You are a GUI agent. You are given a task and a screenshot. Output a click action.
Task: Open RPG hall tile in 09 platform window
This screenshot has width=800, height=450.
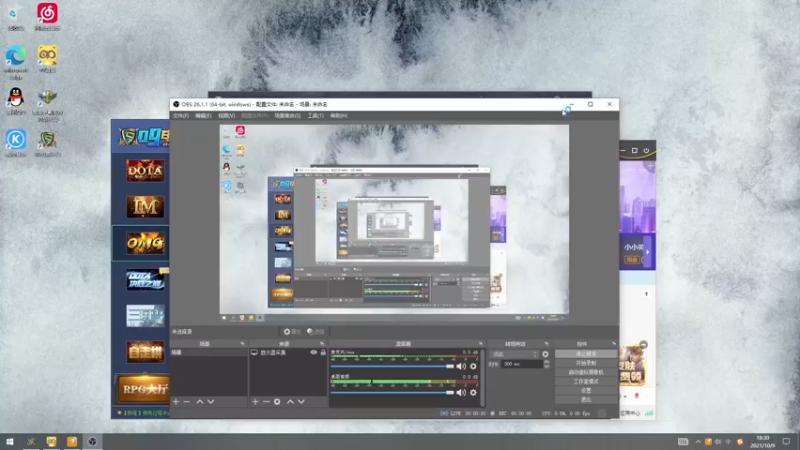coord(143,389)
